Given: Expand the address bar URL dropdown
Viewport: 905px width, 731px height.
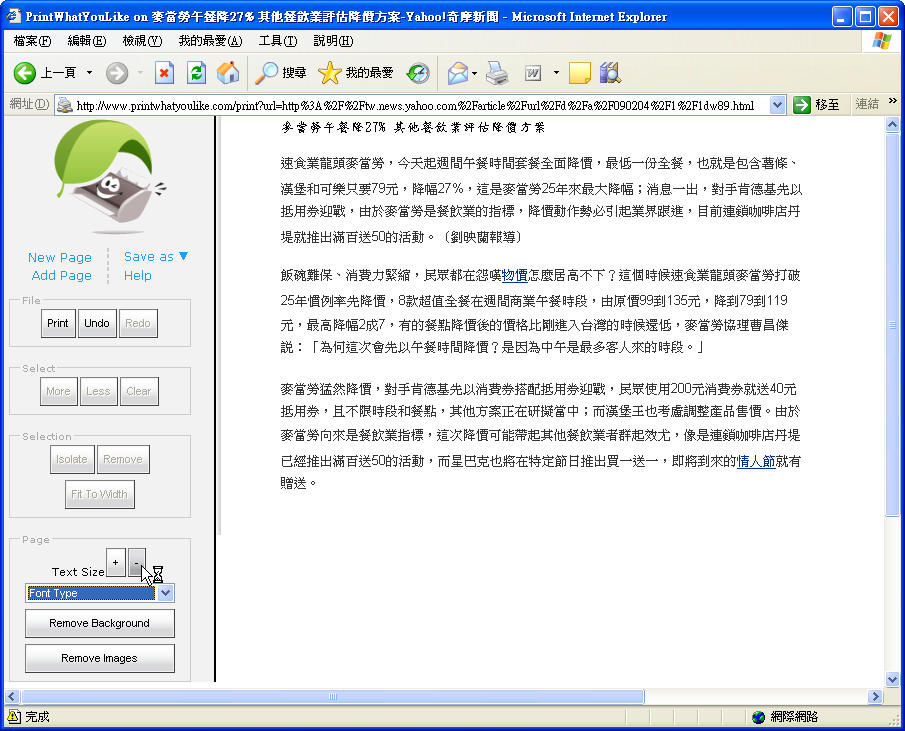Looking at the screenshot, I should pos(777,105).
